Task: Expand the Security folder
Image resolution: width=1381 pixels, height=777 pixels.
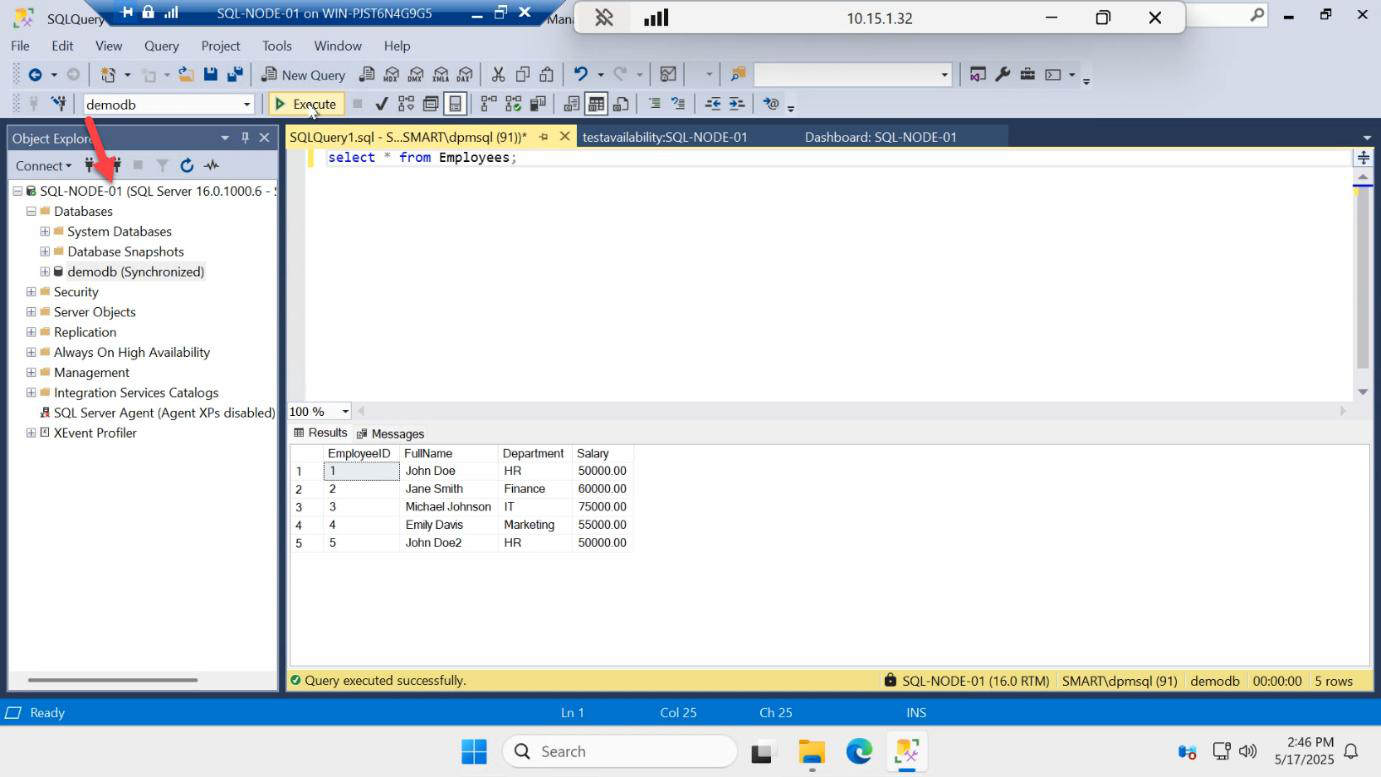Action: [x=31, y=292]
